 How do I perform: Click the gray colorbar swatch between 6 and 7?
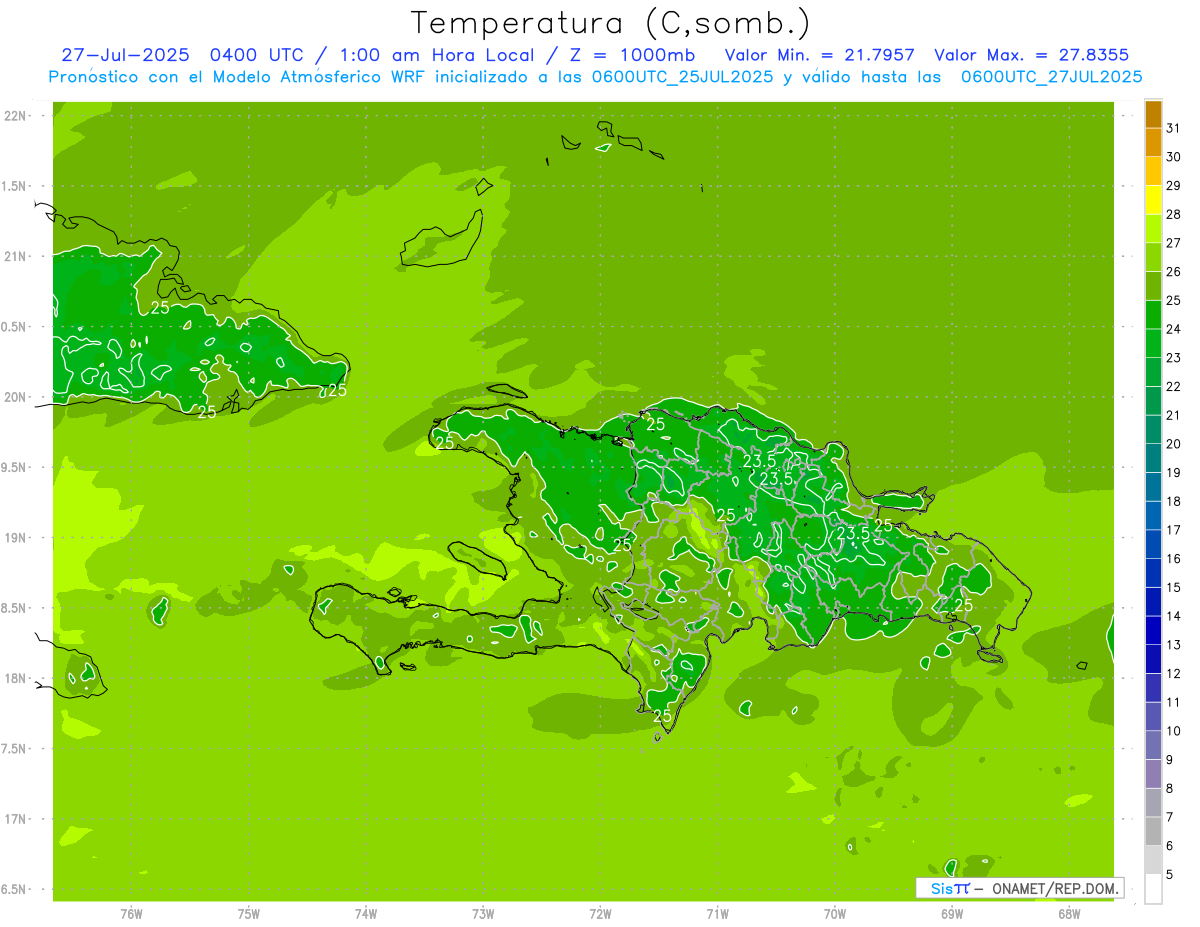click(1153, 832)
